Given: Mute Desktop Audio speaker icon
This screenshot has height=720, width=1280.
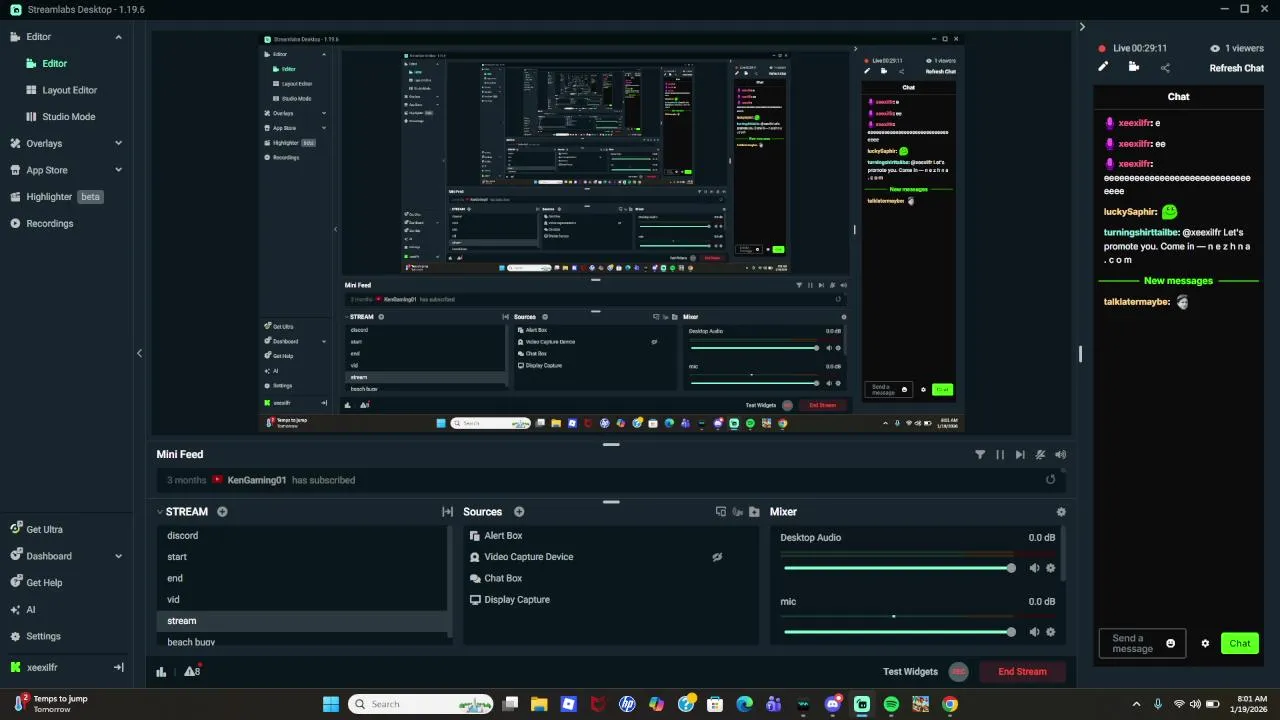Looking at the screenshot, I should coord(1034,568).
